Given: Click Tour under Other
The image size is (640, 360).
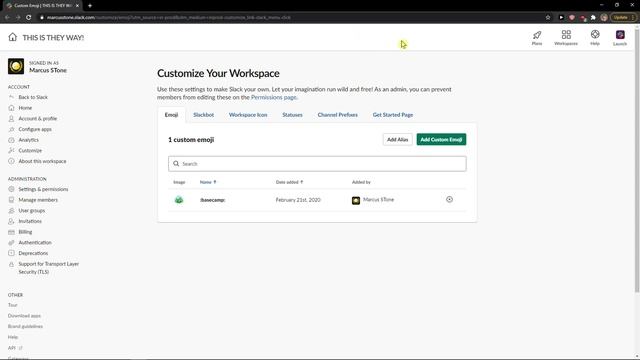Looking at the screenshot, I should tap(13, 305).
